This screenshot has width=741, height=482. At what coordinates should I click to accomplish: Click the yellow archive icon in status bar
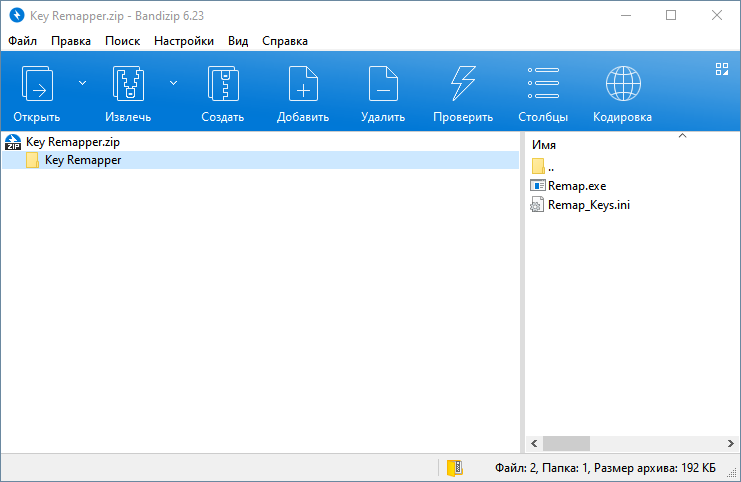pos(455,467)
